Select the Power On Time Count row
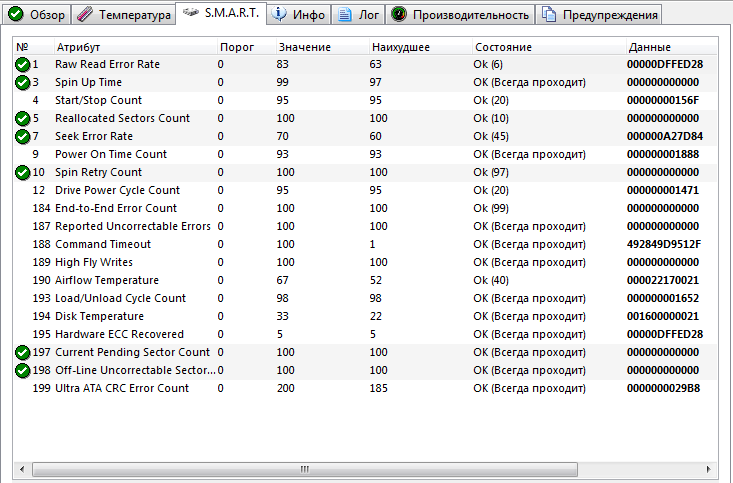 click(365, 154)
